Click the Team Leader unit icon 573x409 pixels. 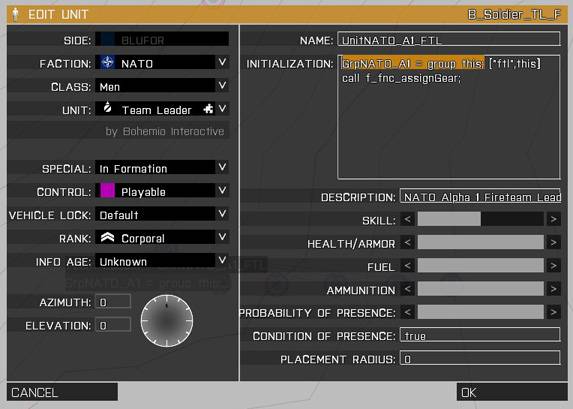(107, 107)
